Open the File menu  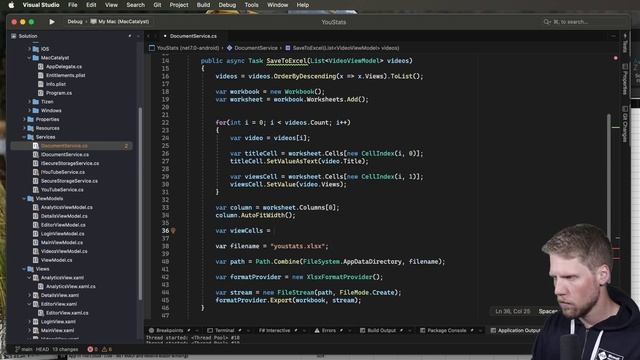point(73,5)
